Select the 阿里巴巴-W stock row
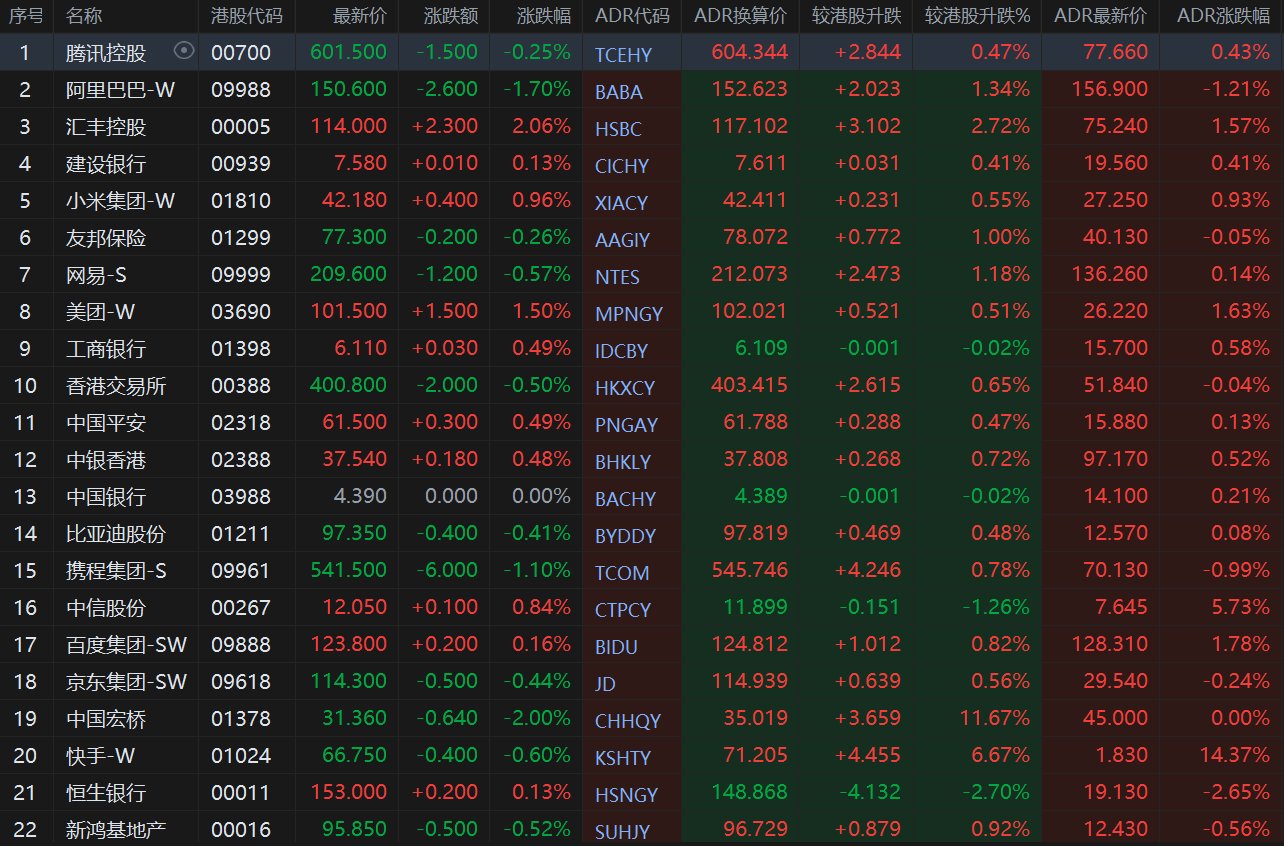Viewport: 1284px width, 846px height. (x=121, y=90)
